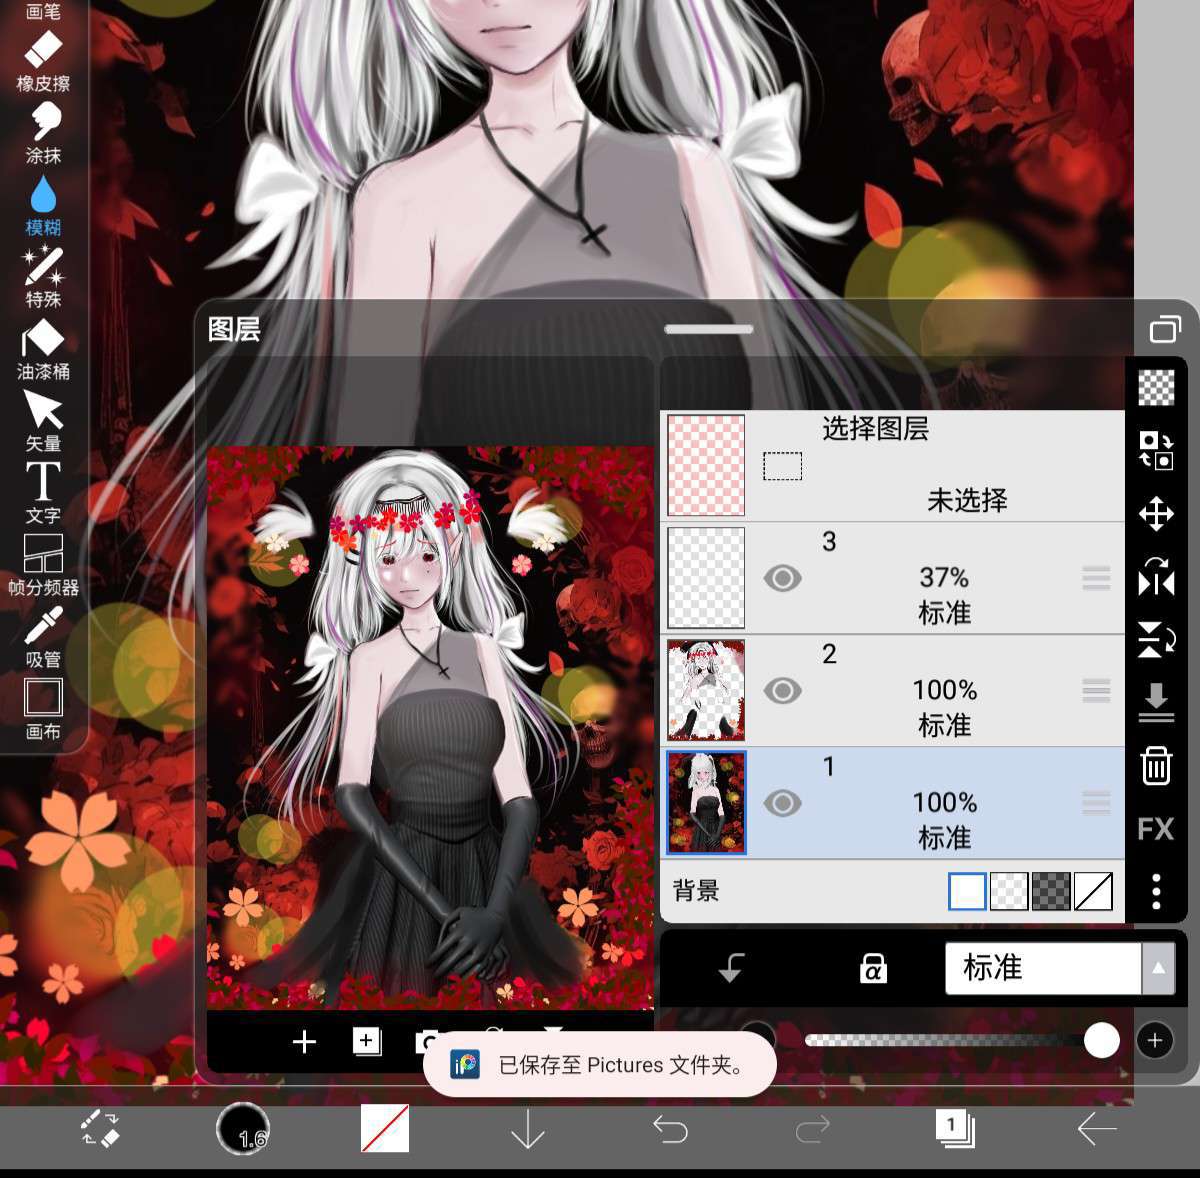The height and width of the screenshot is (1178, 1200).
Task: Click the layer panel top drag handle bar
Action: [709, 329]
